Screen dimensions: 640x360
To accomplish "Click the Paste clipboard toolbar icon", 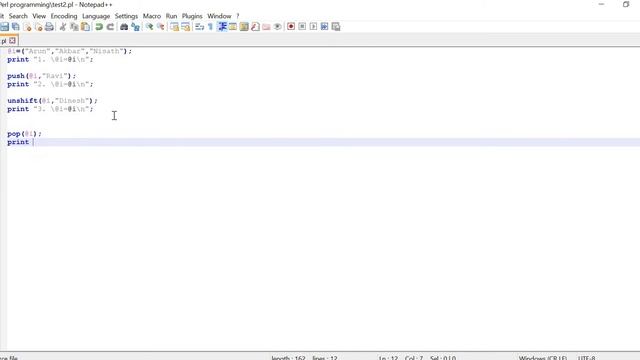I will point(85,27).
